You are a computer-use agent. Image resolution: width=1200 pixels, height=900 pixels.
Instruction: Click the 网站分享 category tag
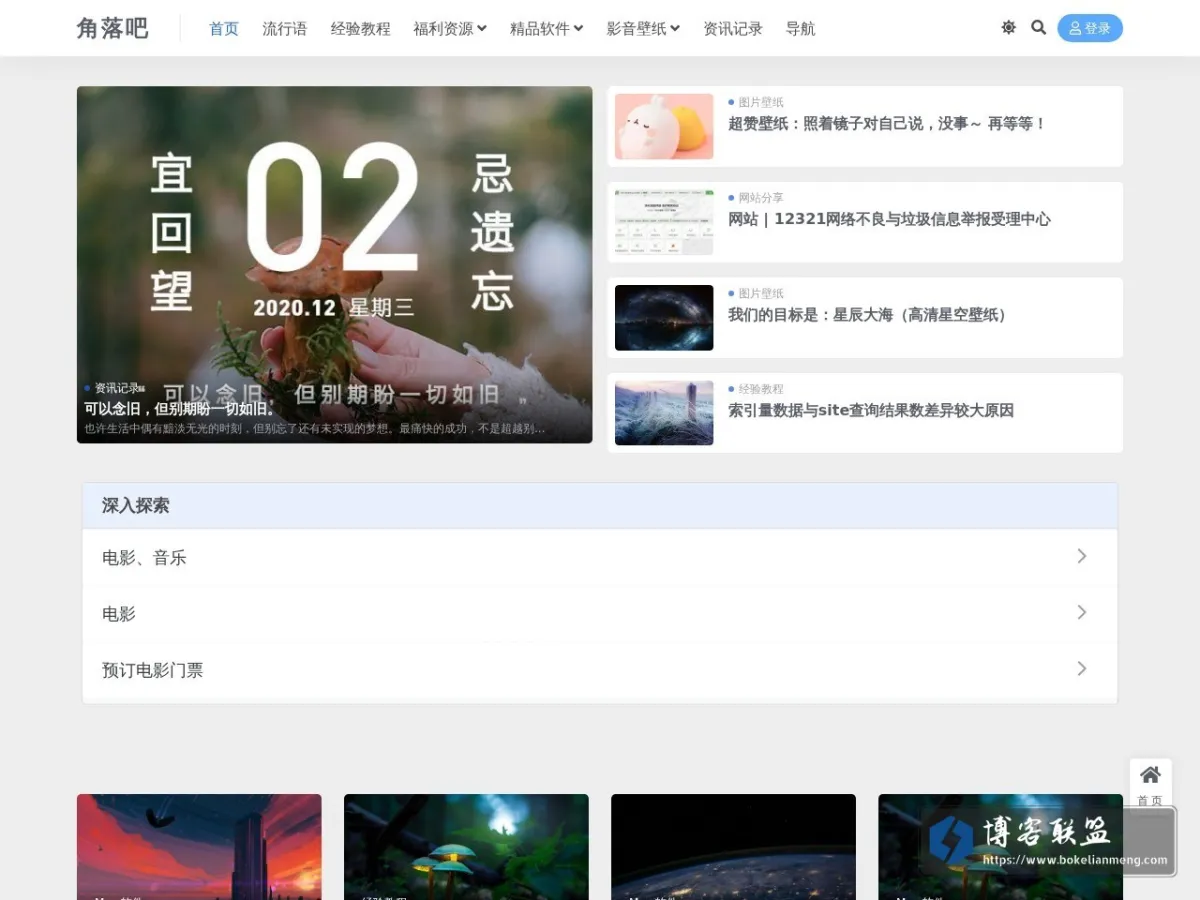761,198
